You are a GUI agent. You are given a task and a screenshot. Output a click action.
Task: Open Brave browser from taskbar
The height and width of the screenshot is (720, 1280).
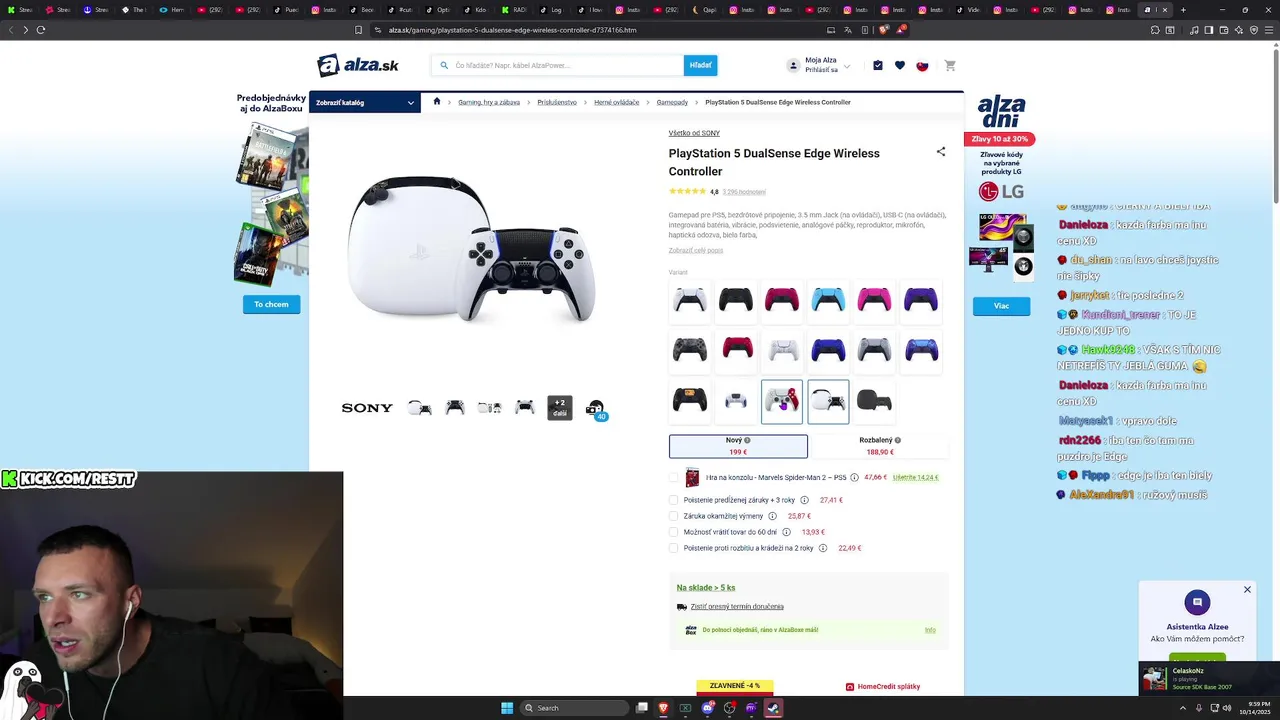coord(663,708)
